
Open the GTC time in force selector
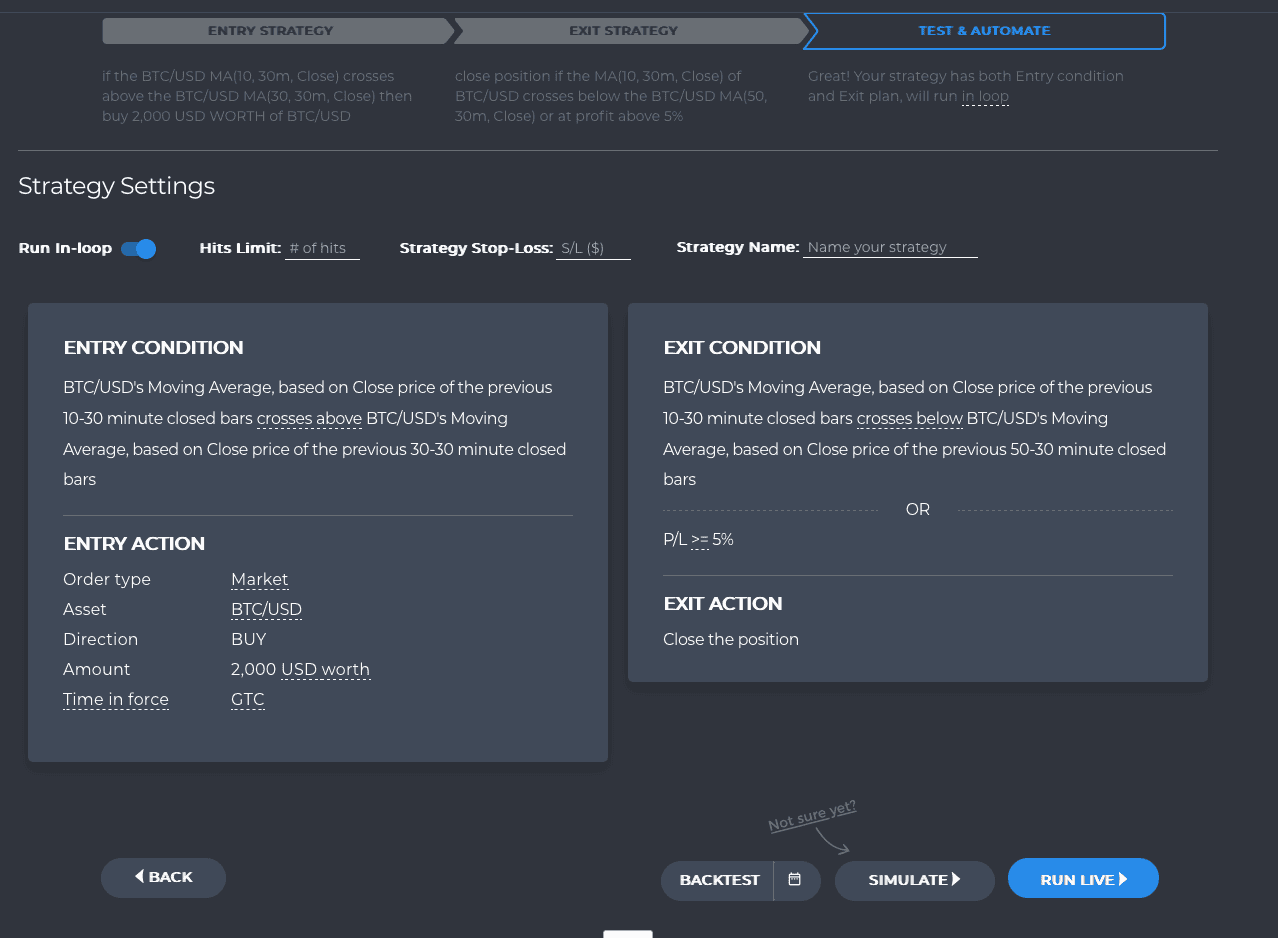pyautogui.click(x=247, y=699)
